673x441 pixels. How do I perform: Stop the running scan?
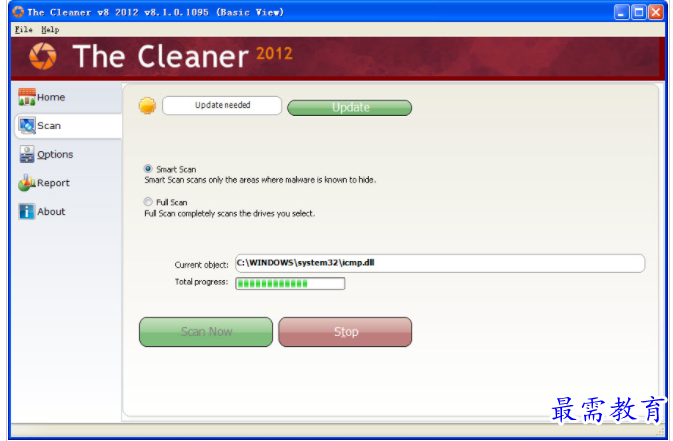[345, 332]
